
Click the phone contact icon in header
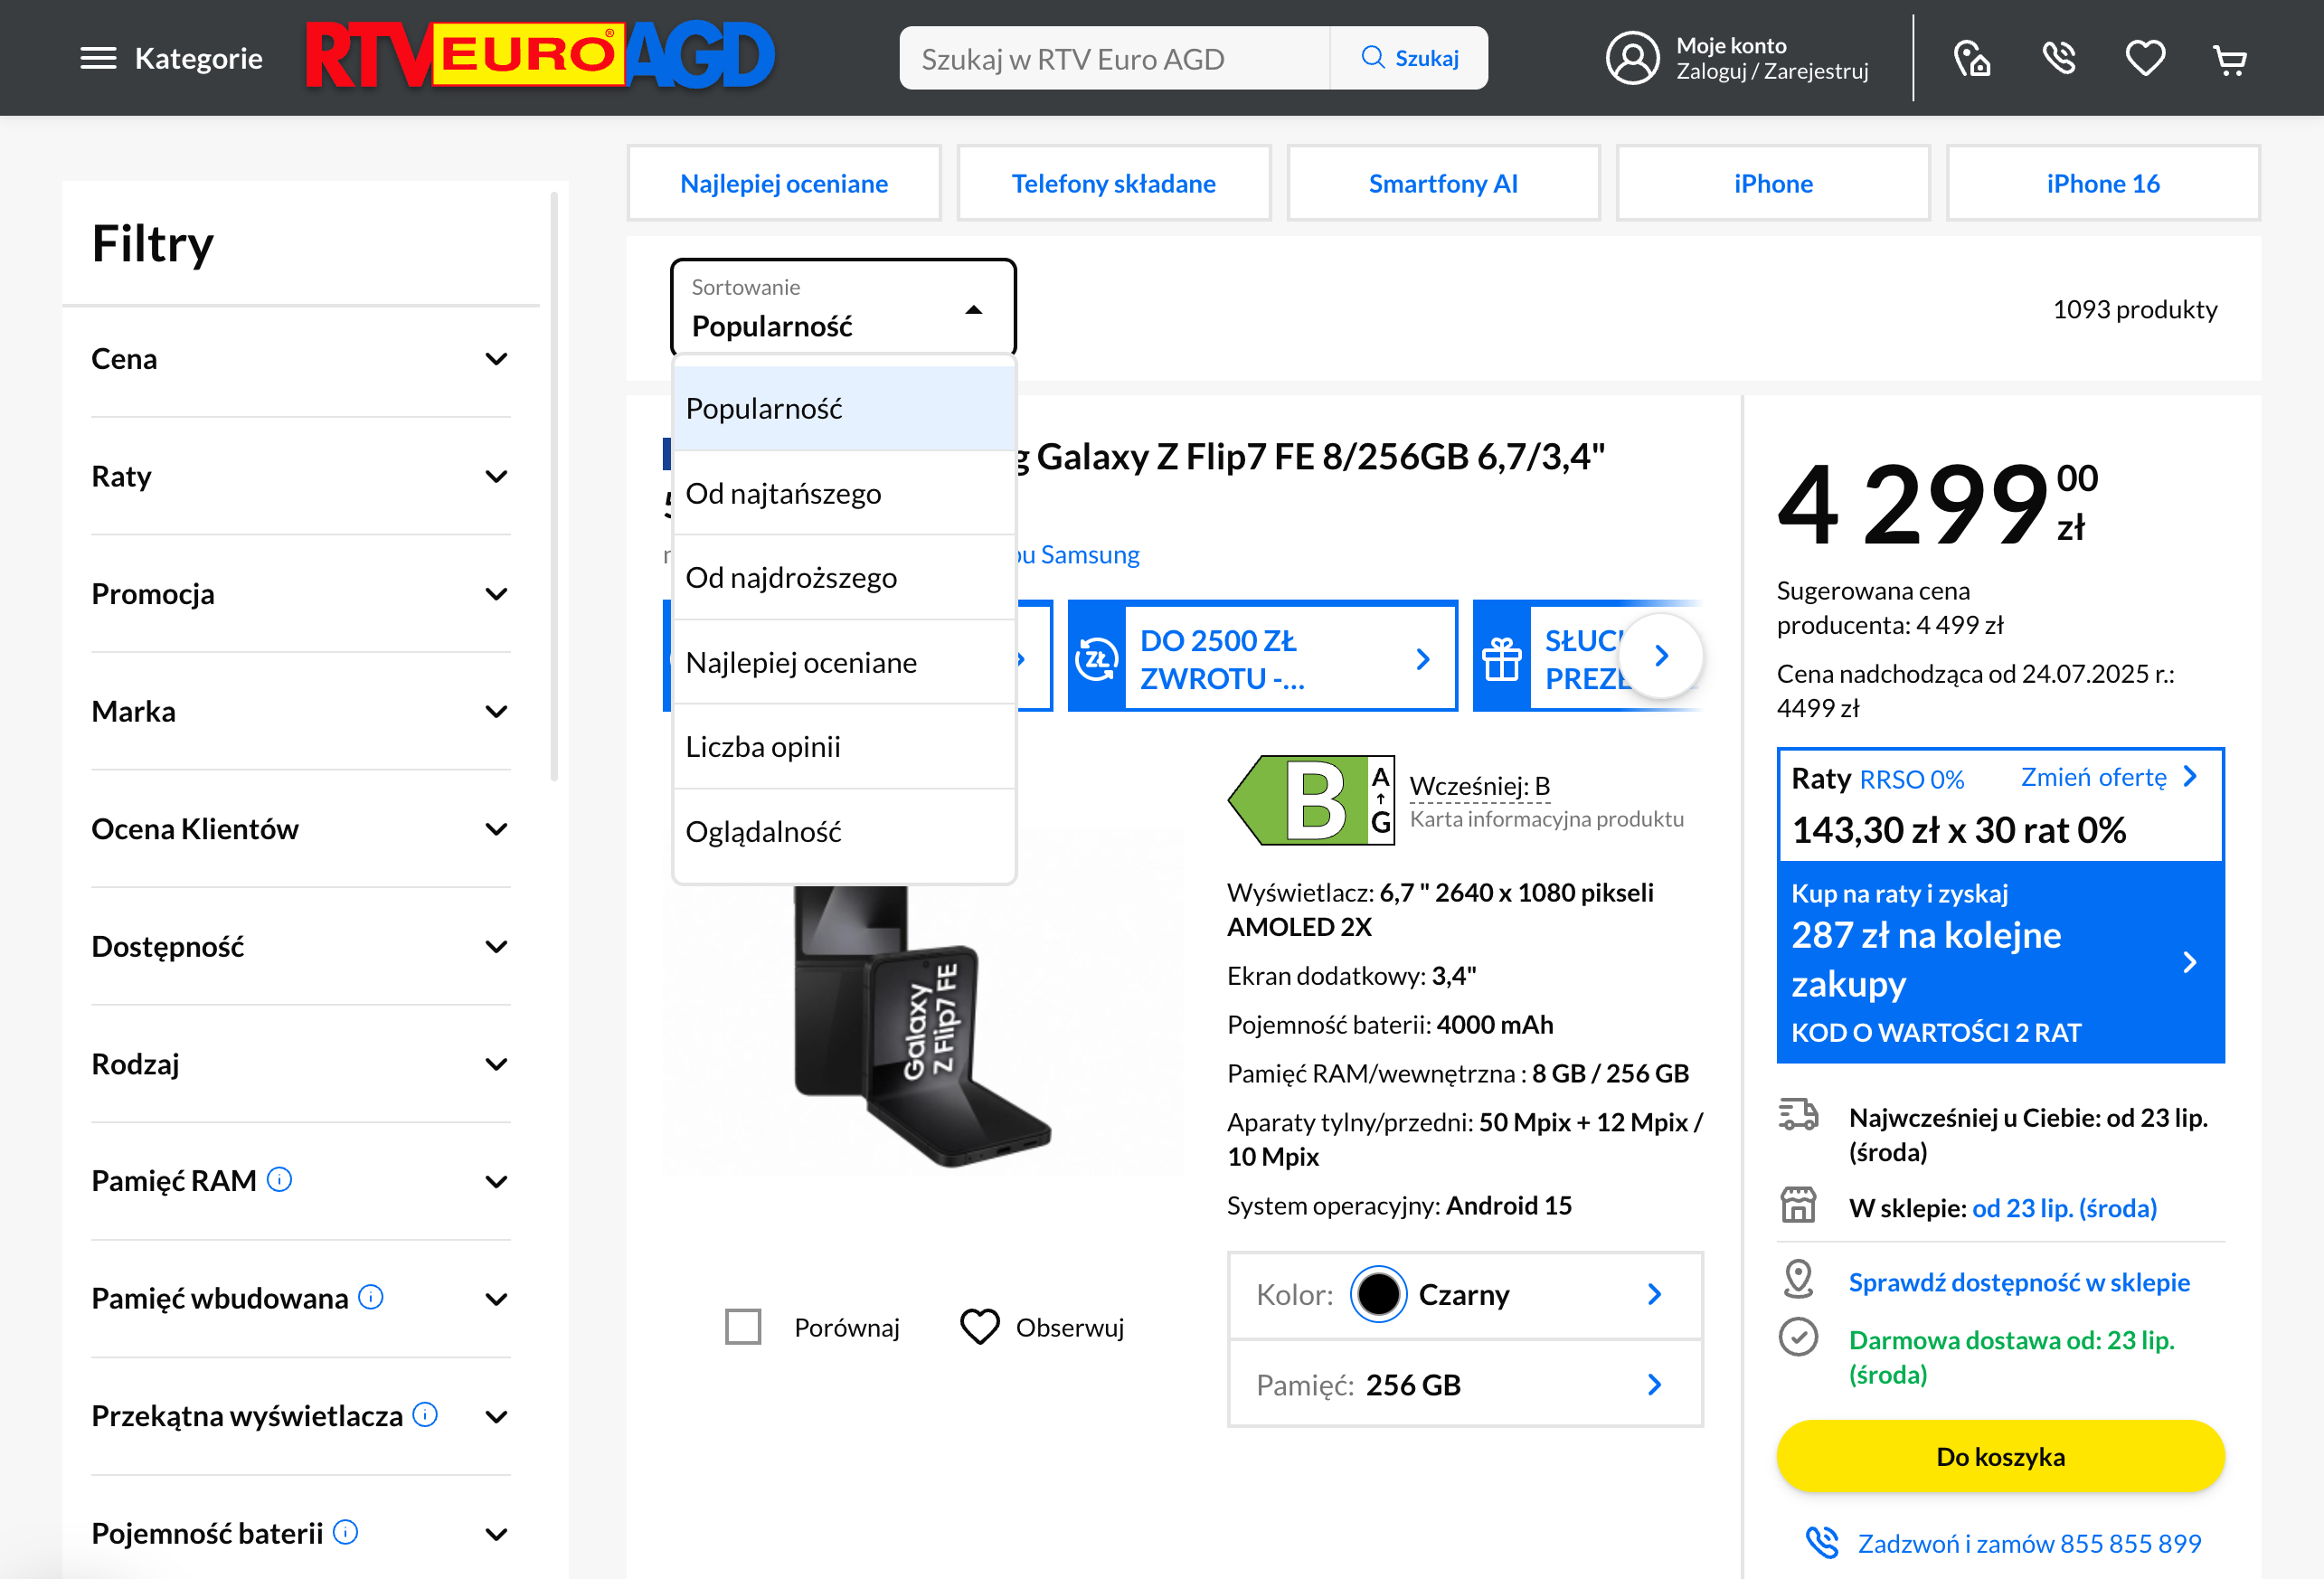click(x=2060, y=58)
